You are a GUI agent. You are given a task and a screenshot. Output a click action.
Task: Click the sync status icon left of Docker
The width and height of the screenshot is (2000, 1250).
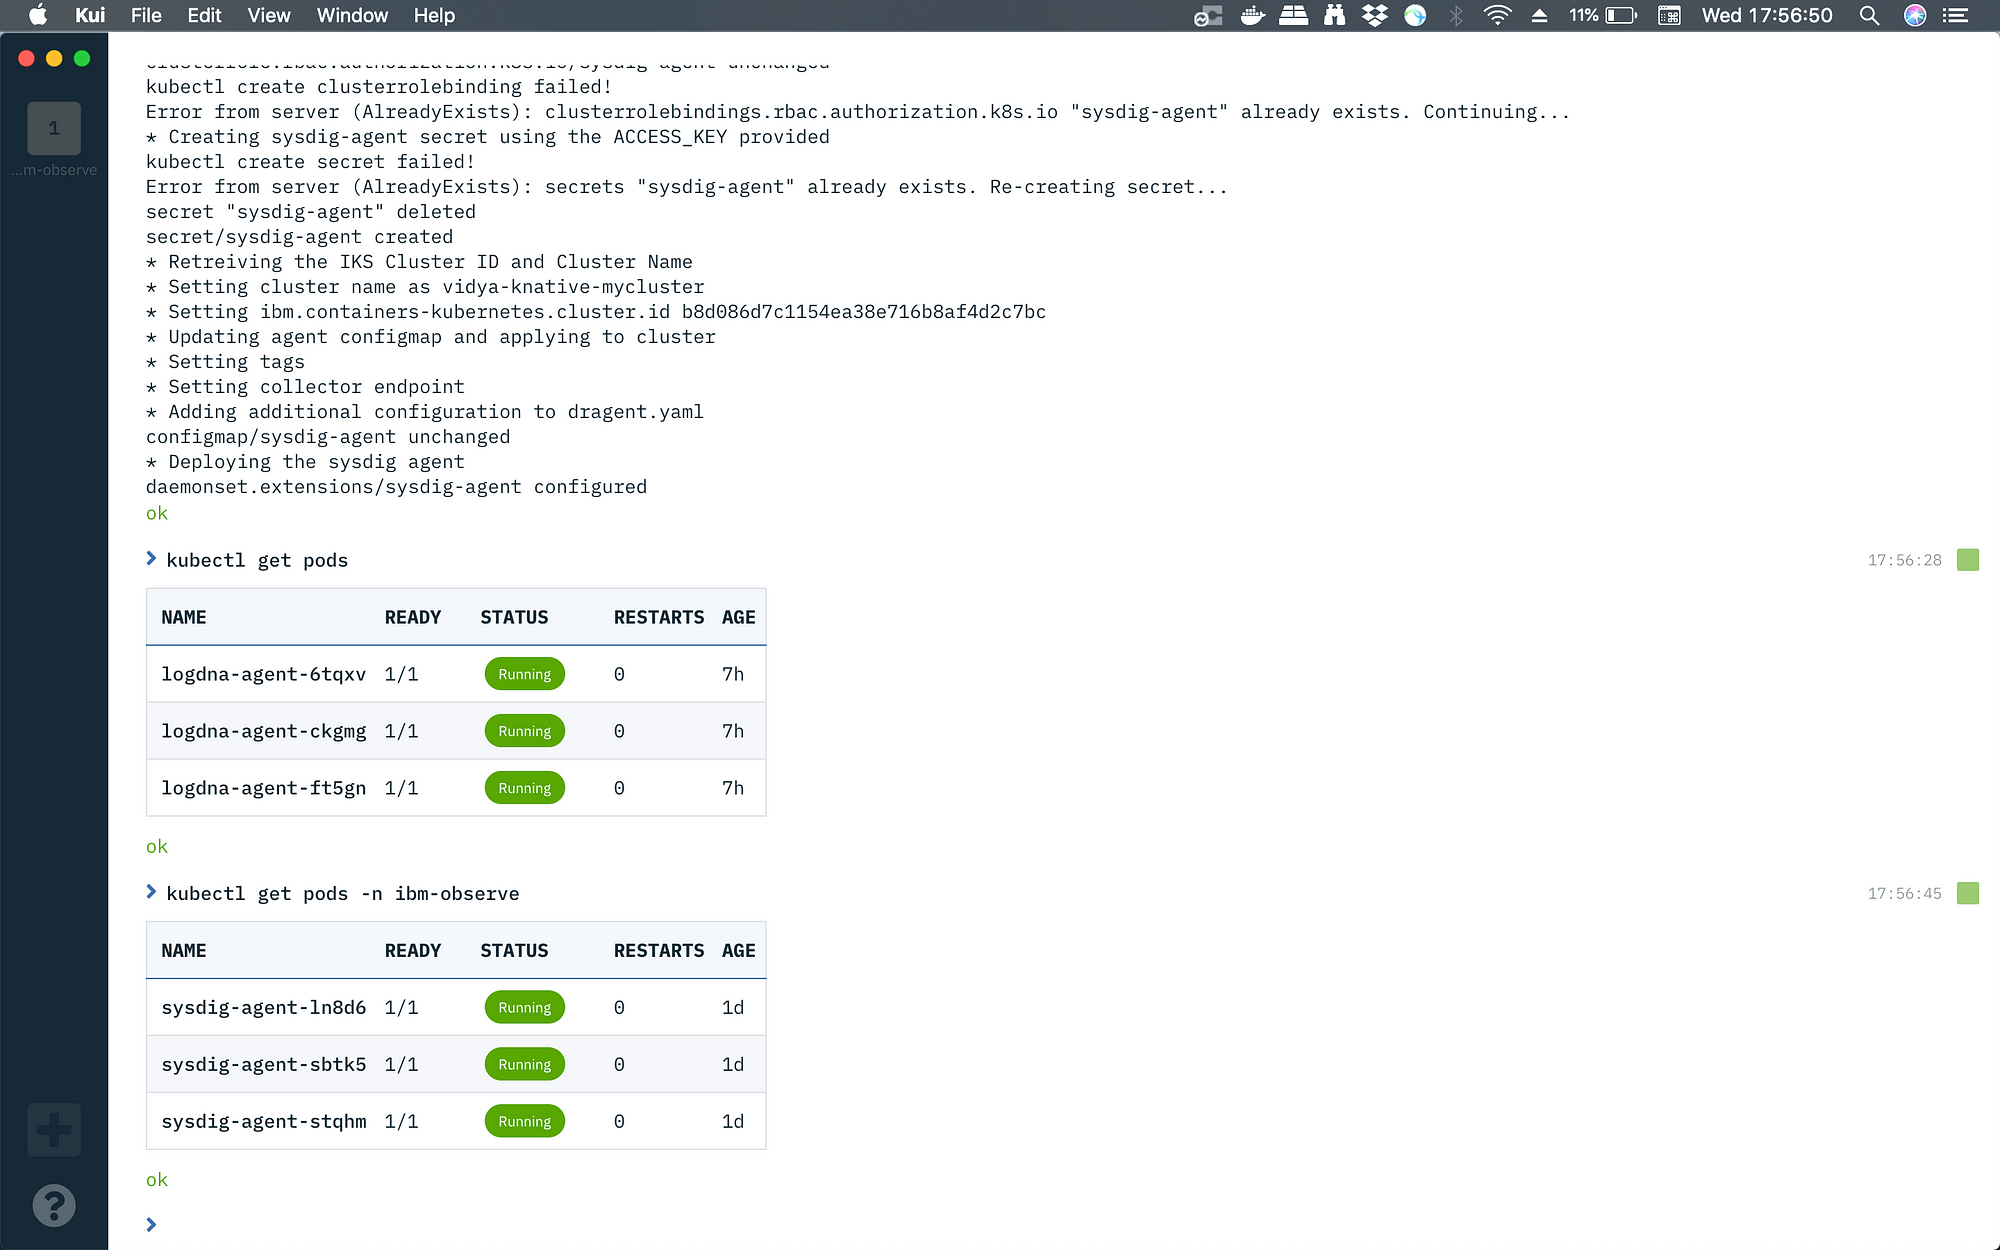(x=1208, y=15)
